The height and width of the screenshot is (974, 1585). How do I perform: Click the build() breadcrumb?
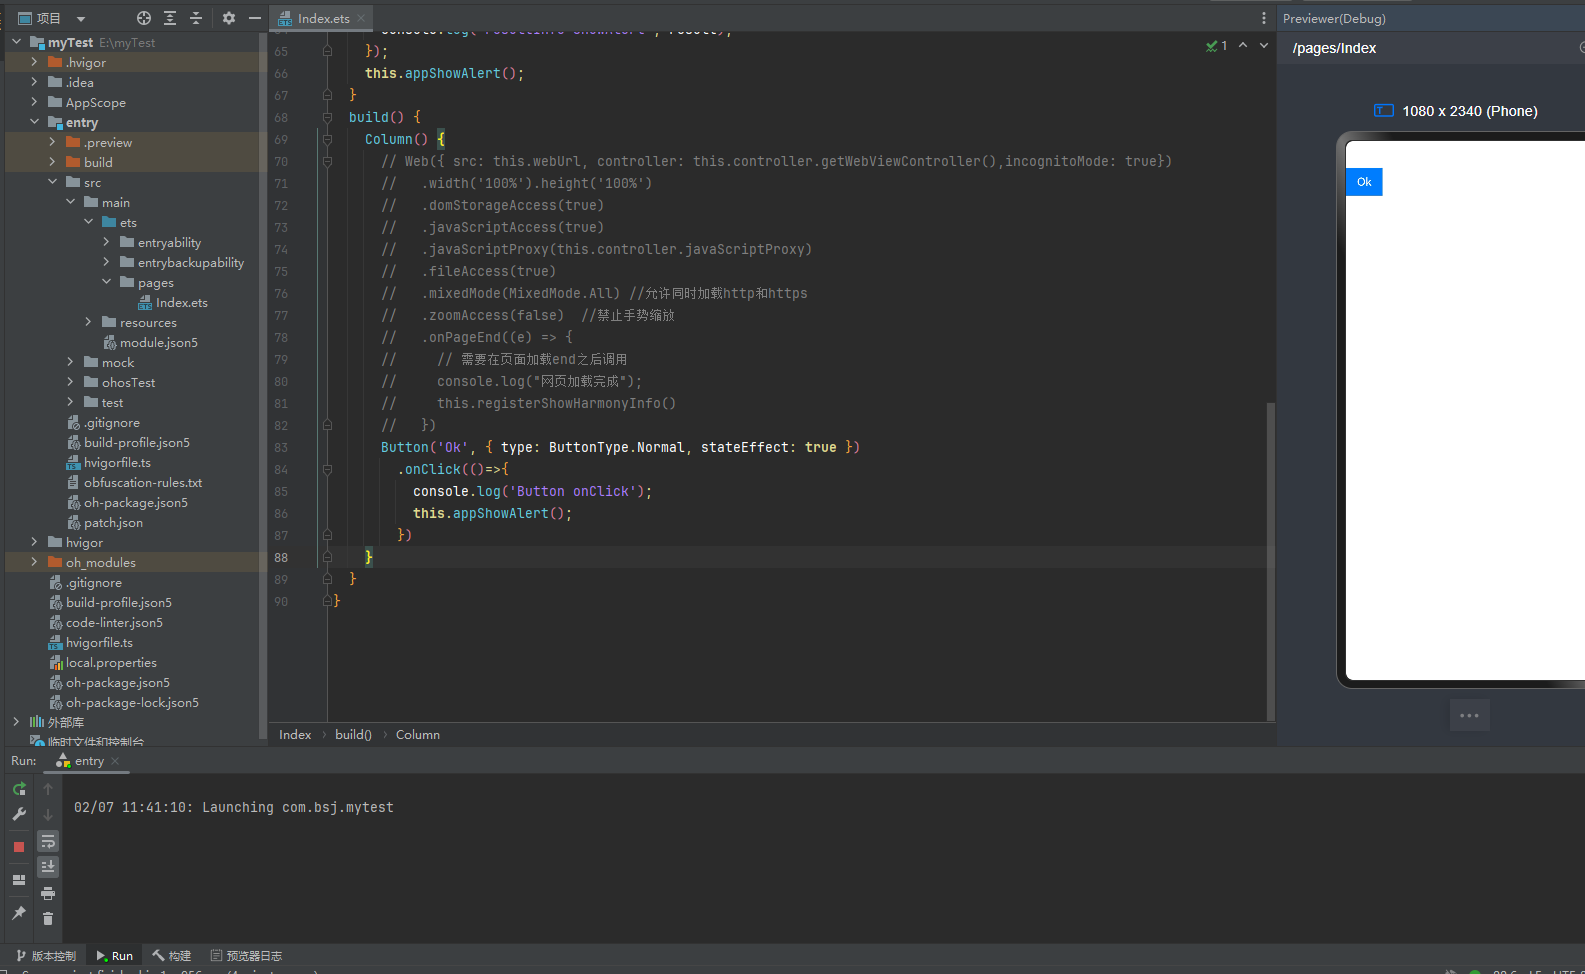coord(353,734)
